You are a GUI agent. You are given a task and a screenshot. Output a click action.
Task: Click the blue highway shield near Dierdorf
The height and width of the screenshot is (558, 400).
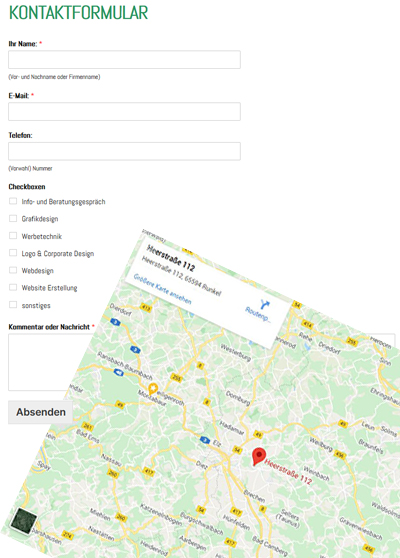(x=115, y=322)
